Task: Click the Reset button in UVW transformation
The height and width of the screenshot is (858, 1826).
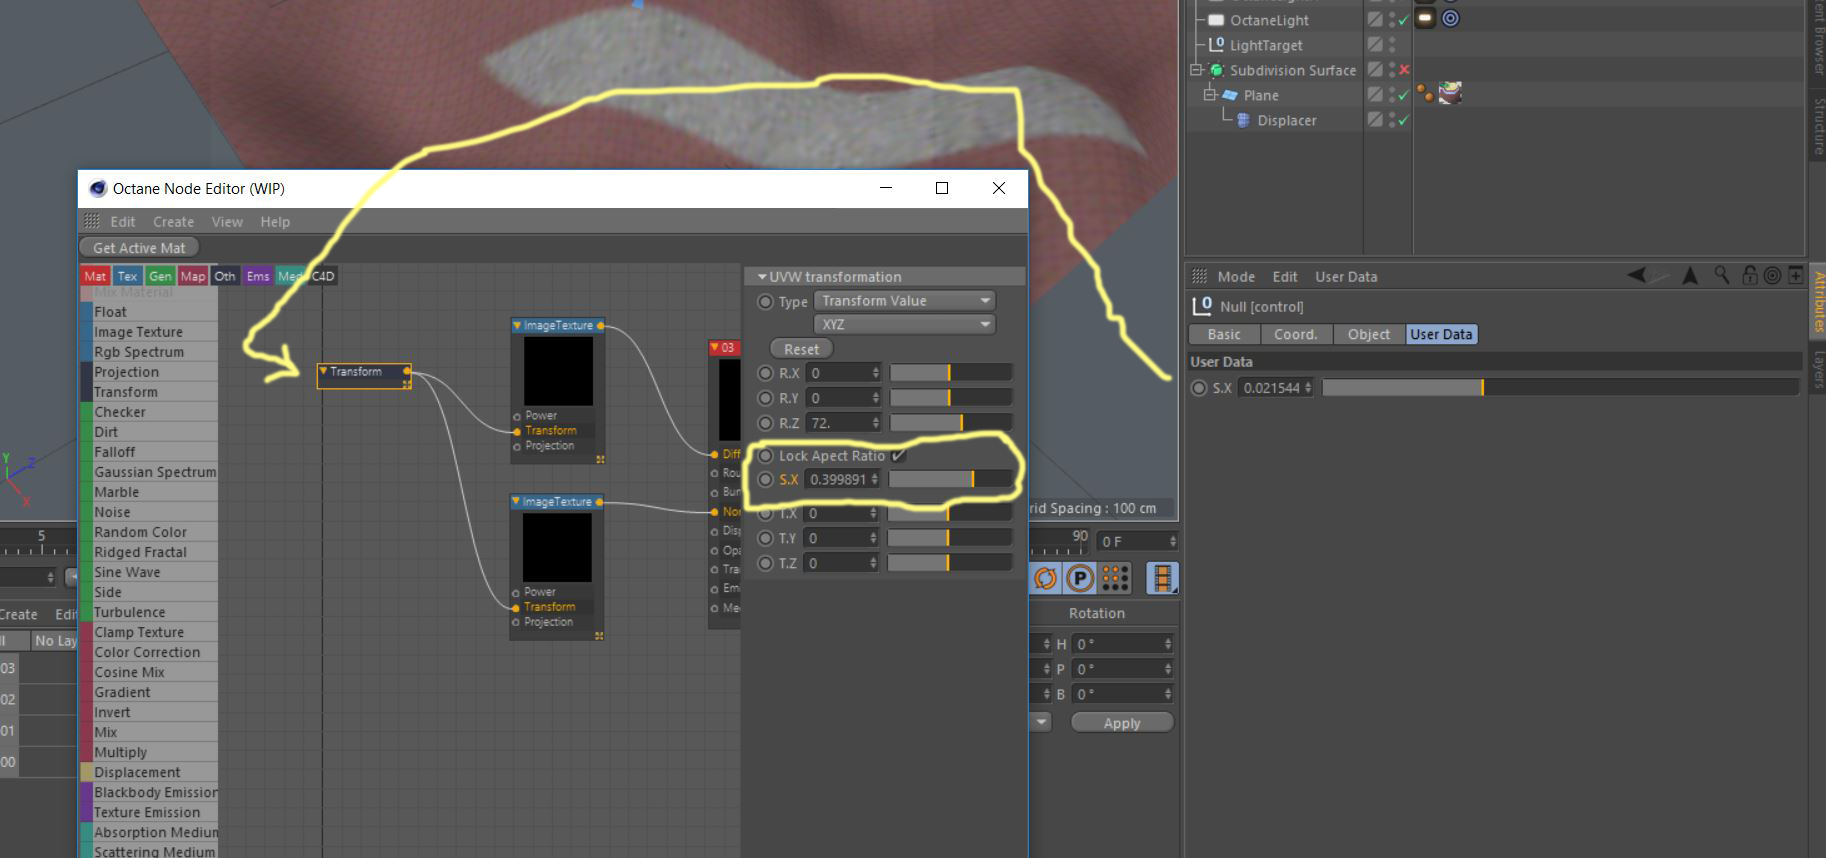Action: pos(802,349)
